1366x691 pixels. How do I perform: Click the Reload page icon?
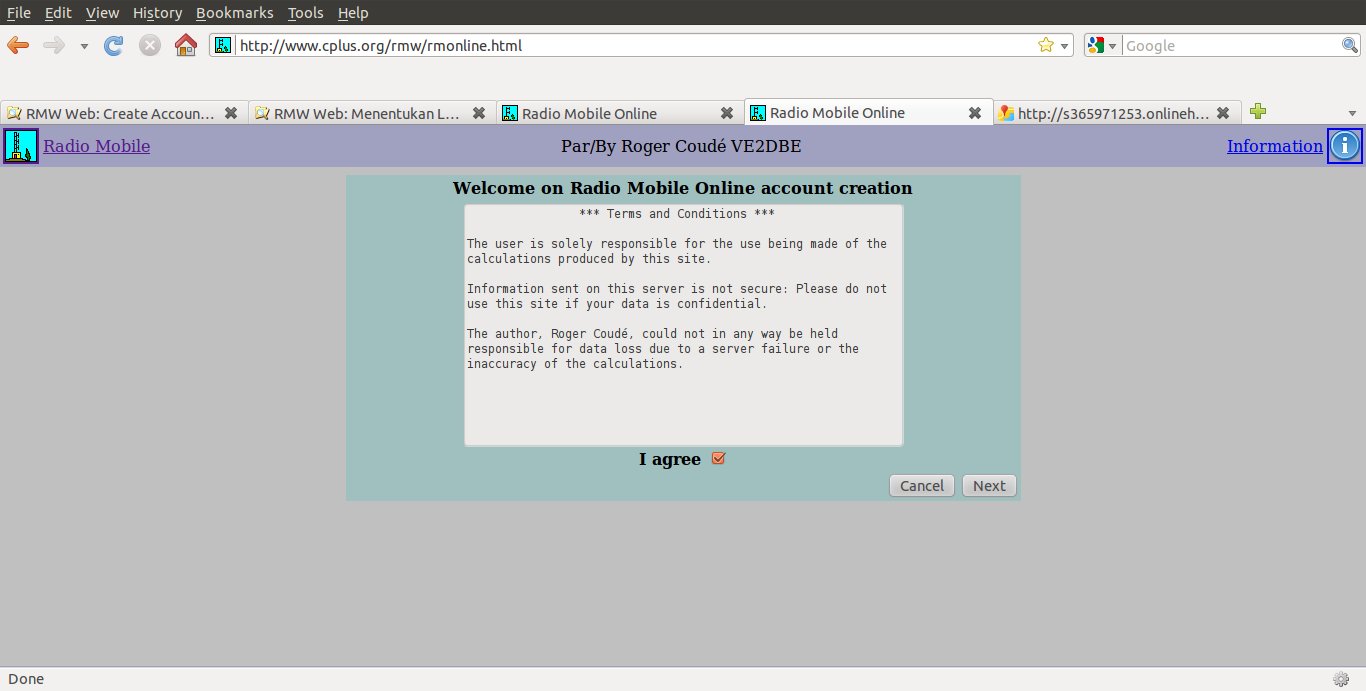point(114,45)
